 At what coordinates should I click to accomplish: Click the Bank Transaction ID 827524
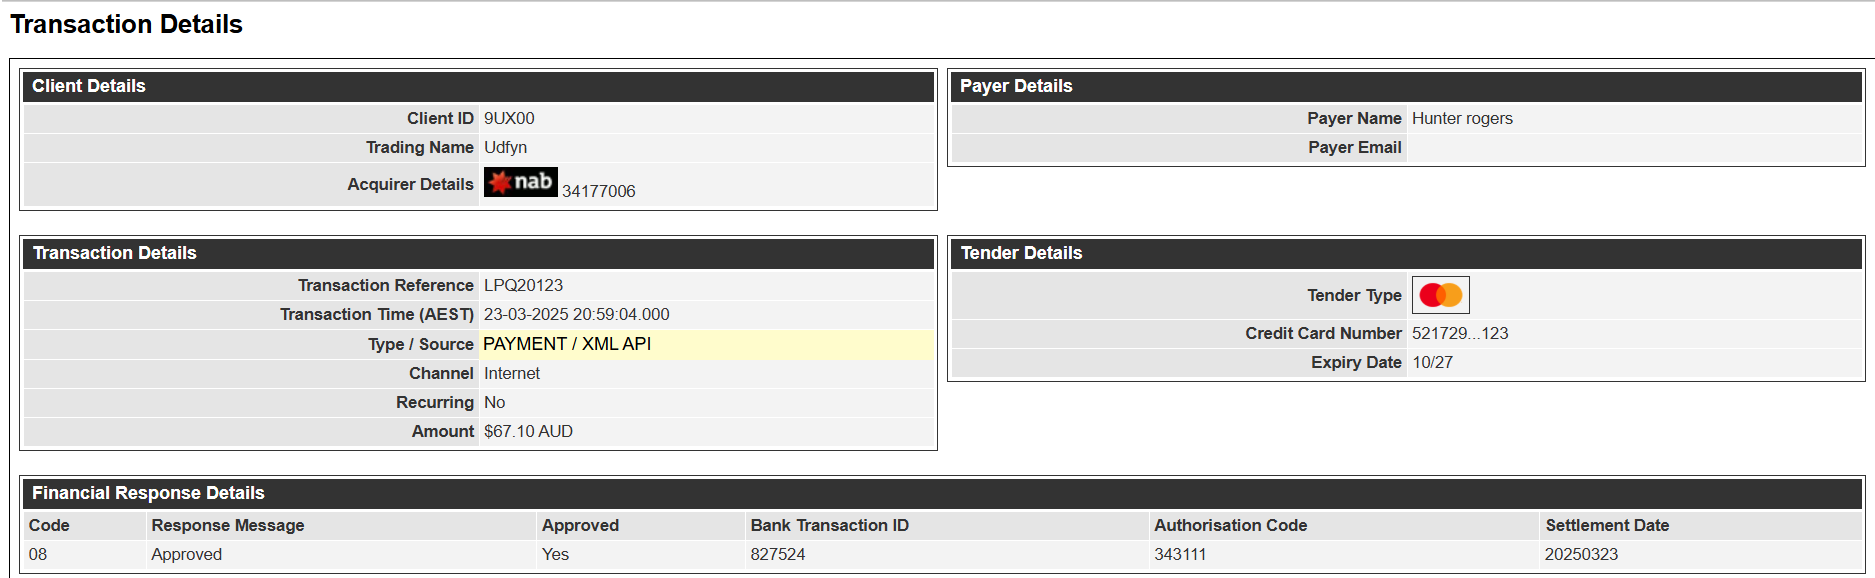777,554
